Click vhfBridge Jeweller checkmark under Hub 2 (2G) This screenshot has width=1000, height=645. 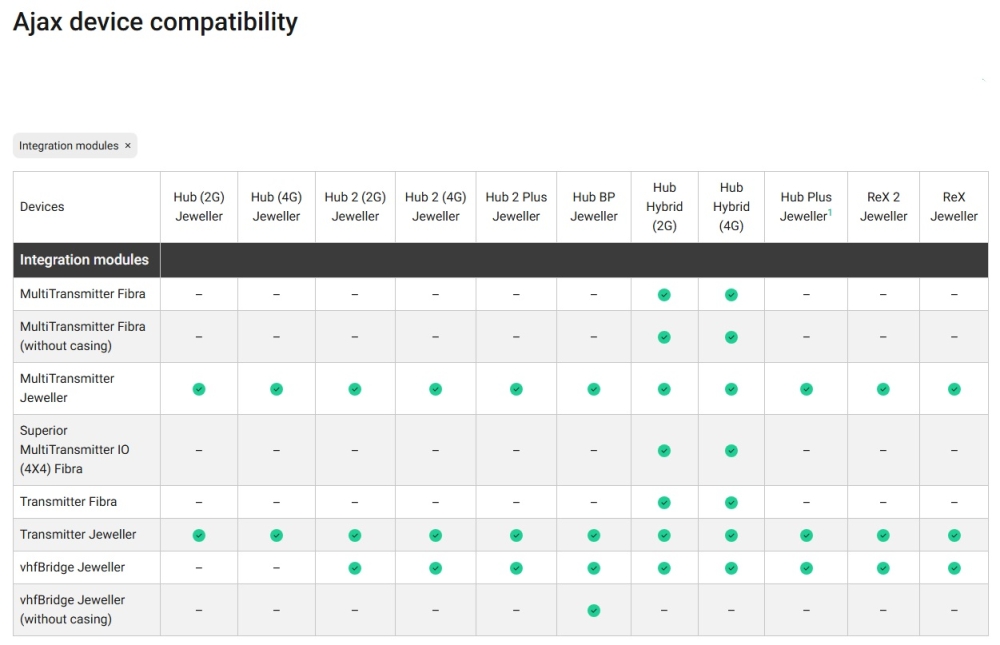click(x=355, y=568)
